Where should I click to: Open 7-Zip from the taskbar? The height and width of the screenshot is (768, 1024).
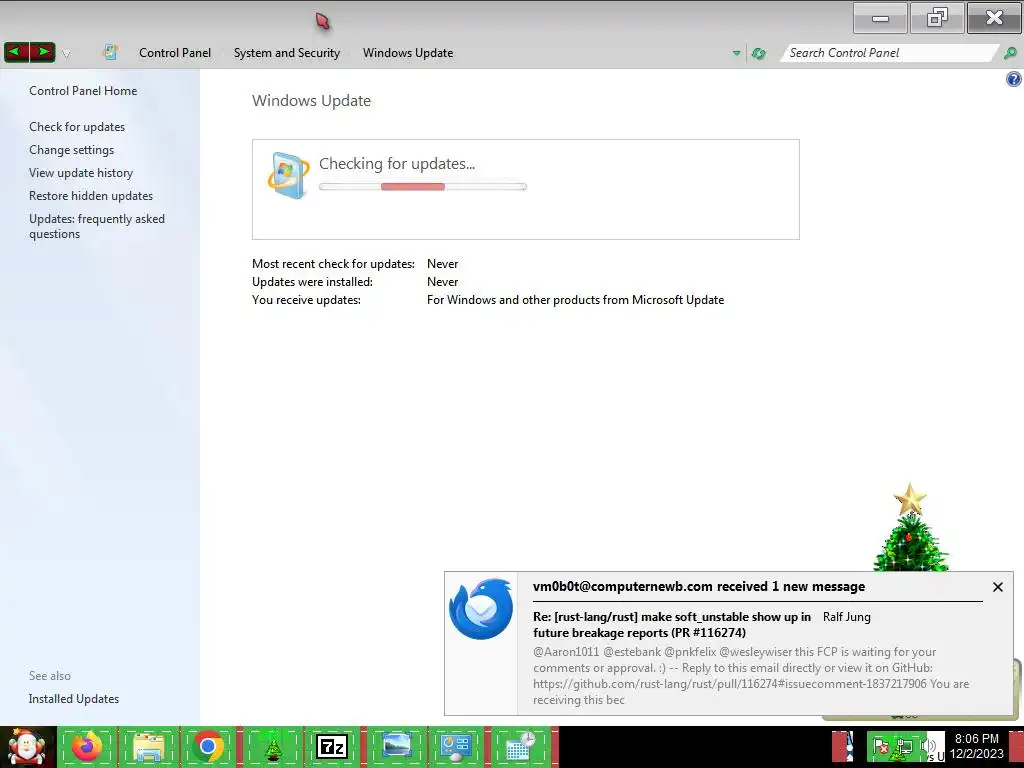coord(331,747)
